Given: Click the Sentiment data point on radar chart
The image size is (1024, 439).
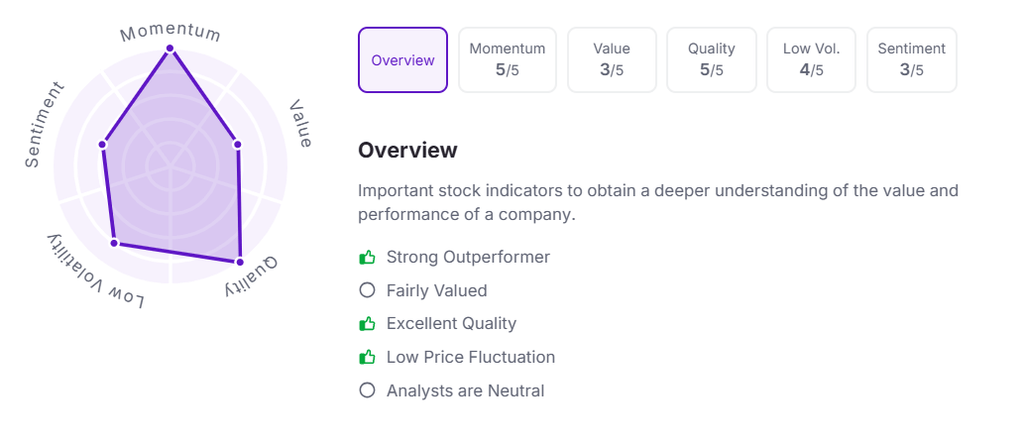Looking at the screenshot, I should pyautogui.click(x=103, y=145).
